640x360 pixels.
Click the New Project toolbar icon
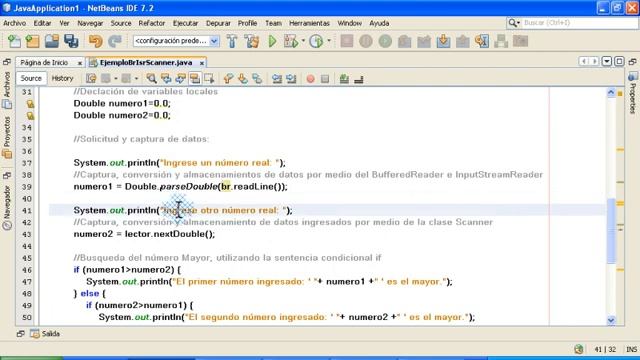pyautogui.click(x=32, y=41)
